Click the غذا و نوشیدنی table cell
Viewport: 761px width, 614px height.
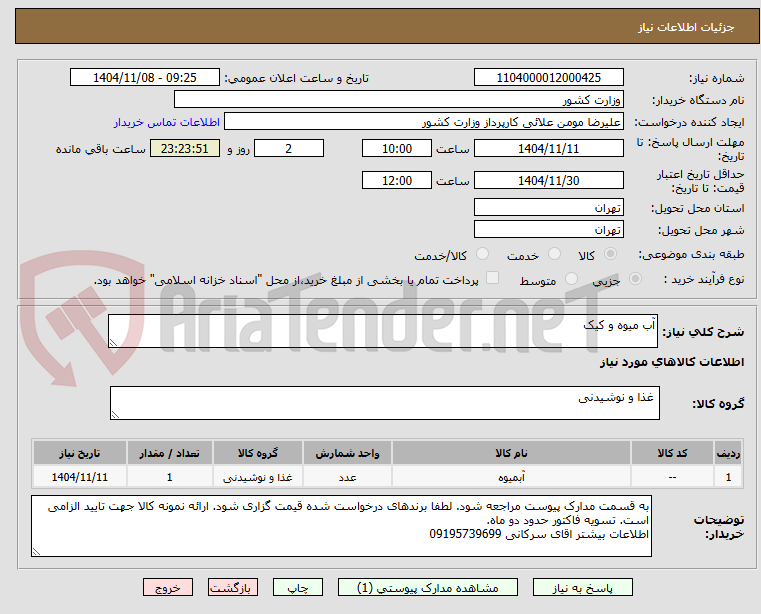(258, 477)
